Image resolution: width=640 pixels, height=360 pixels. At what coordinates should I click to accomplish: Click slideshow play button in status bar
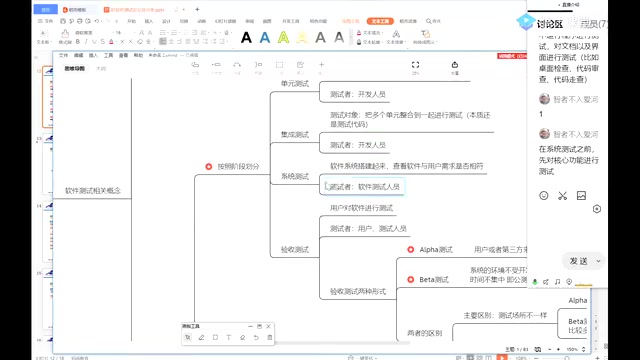502,358
